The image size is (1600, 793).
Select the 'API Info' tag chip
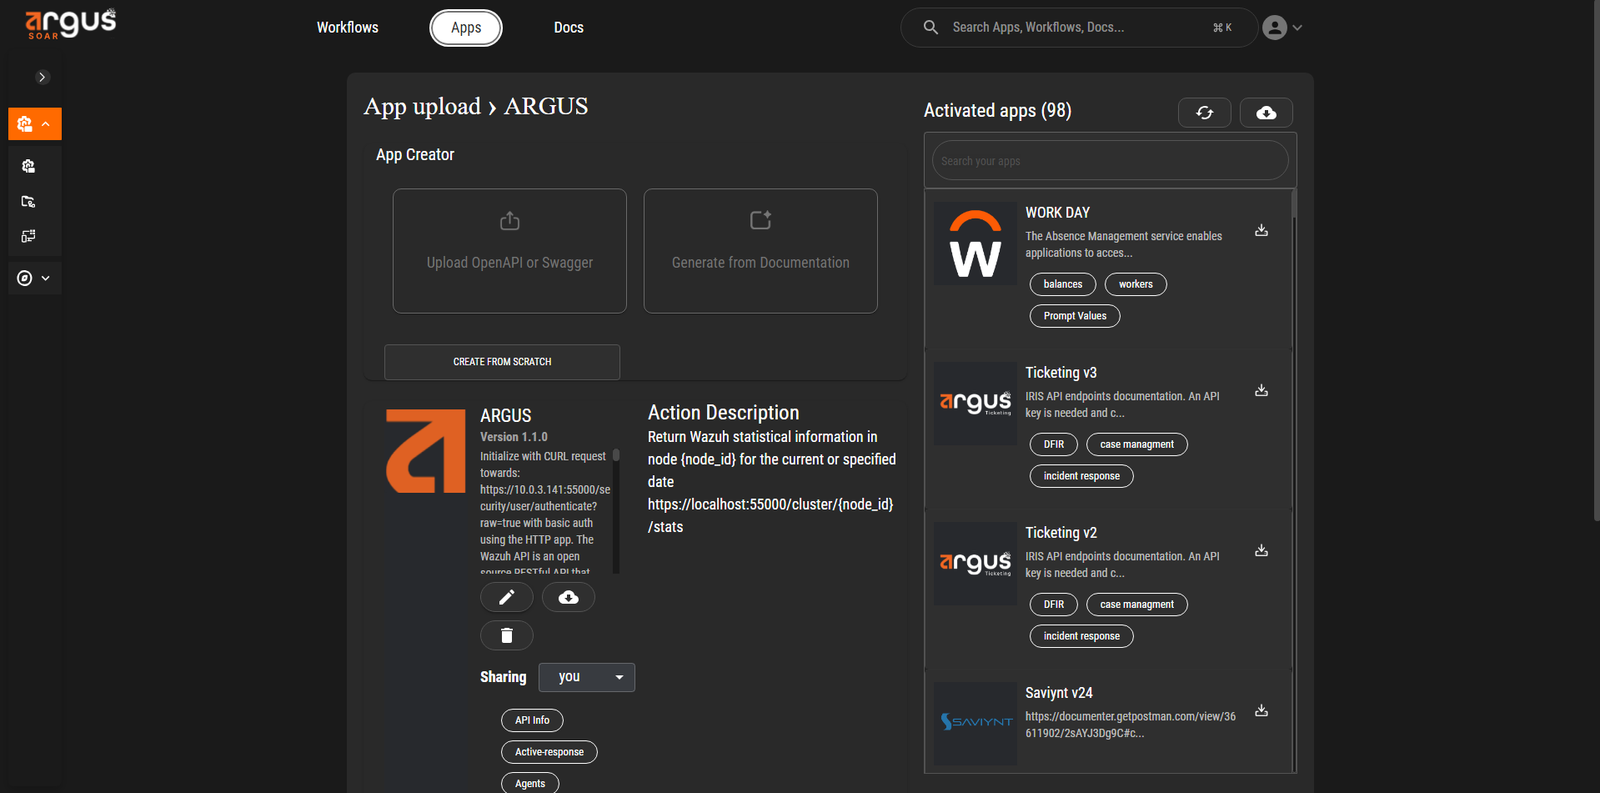click(x=532, y=720)
